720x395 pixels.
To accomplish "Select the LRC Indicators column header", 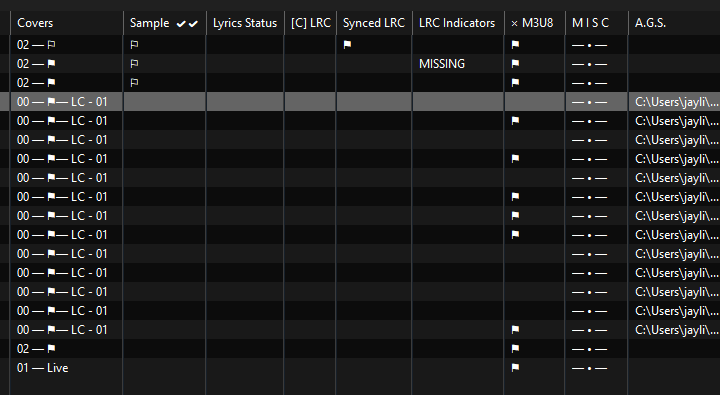I will click(x=457, y=23).
